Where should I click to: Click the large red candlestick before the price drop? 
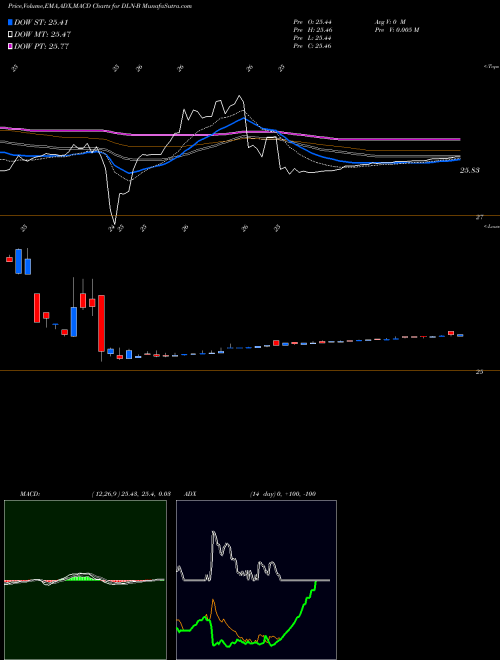point(101,323)
